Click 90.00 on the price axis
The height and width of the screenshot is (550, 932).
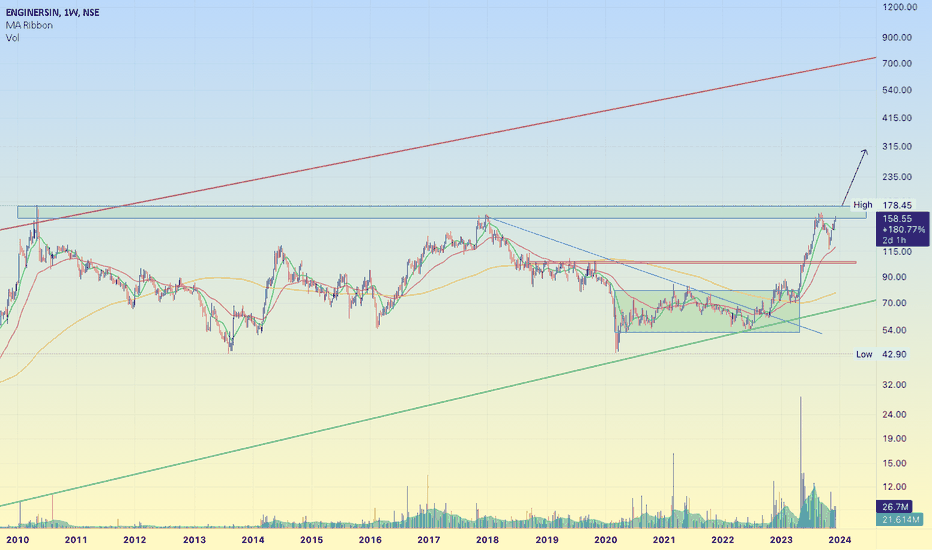(894, 277)
